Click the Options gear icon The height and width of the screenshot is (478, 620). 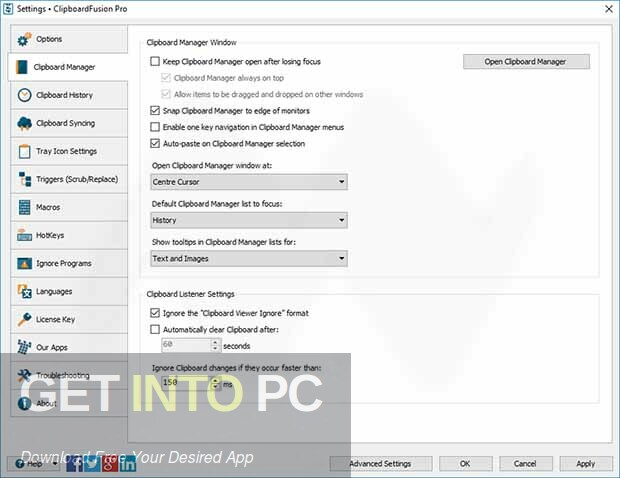(24, 39)
